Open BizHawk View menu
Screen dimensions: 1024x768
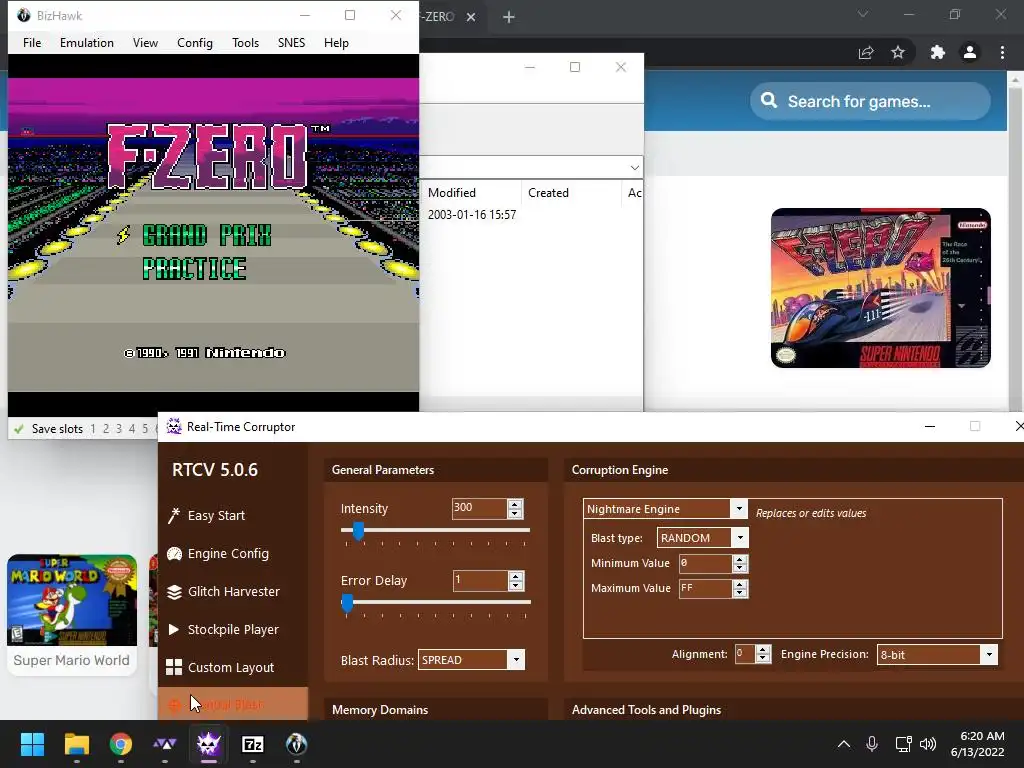click(x=145, y=42)
